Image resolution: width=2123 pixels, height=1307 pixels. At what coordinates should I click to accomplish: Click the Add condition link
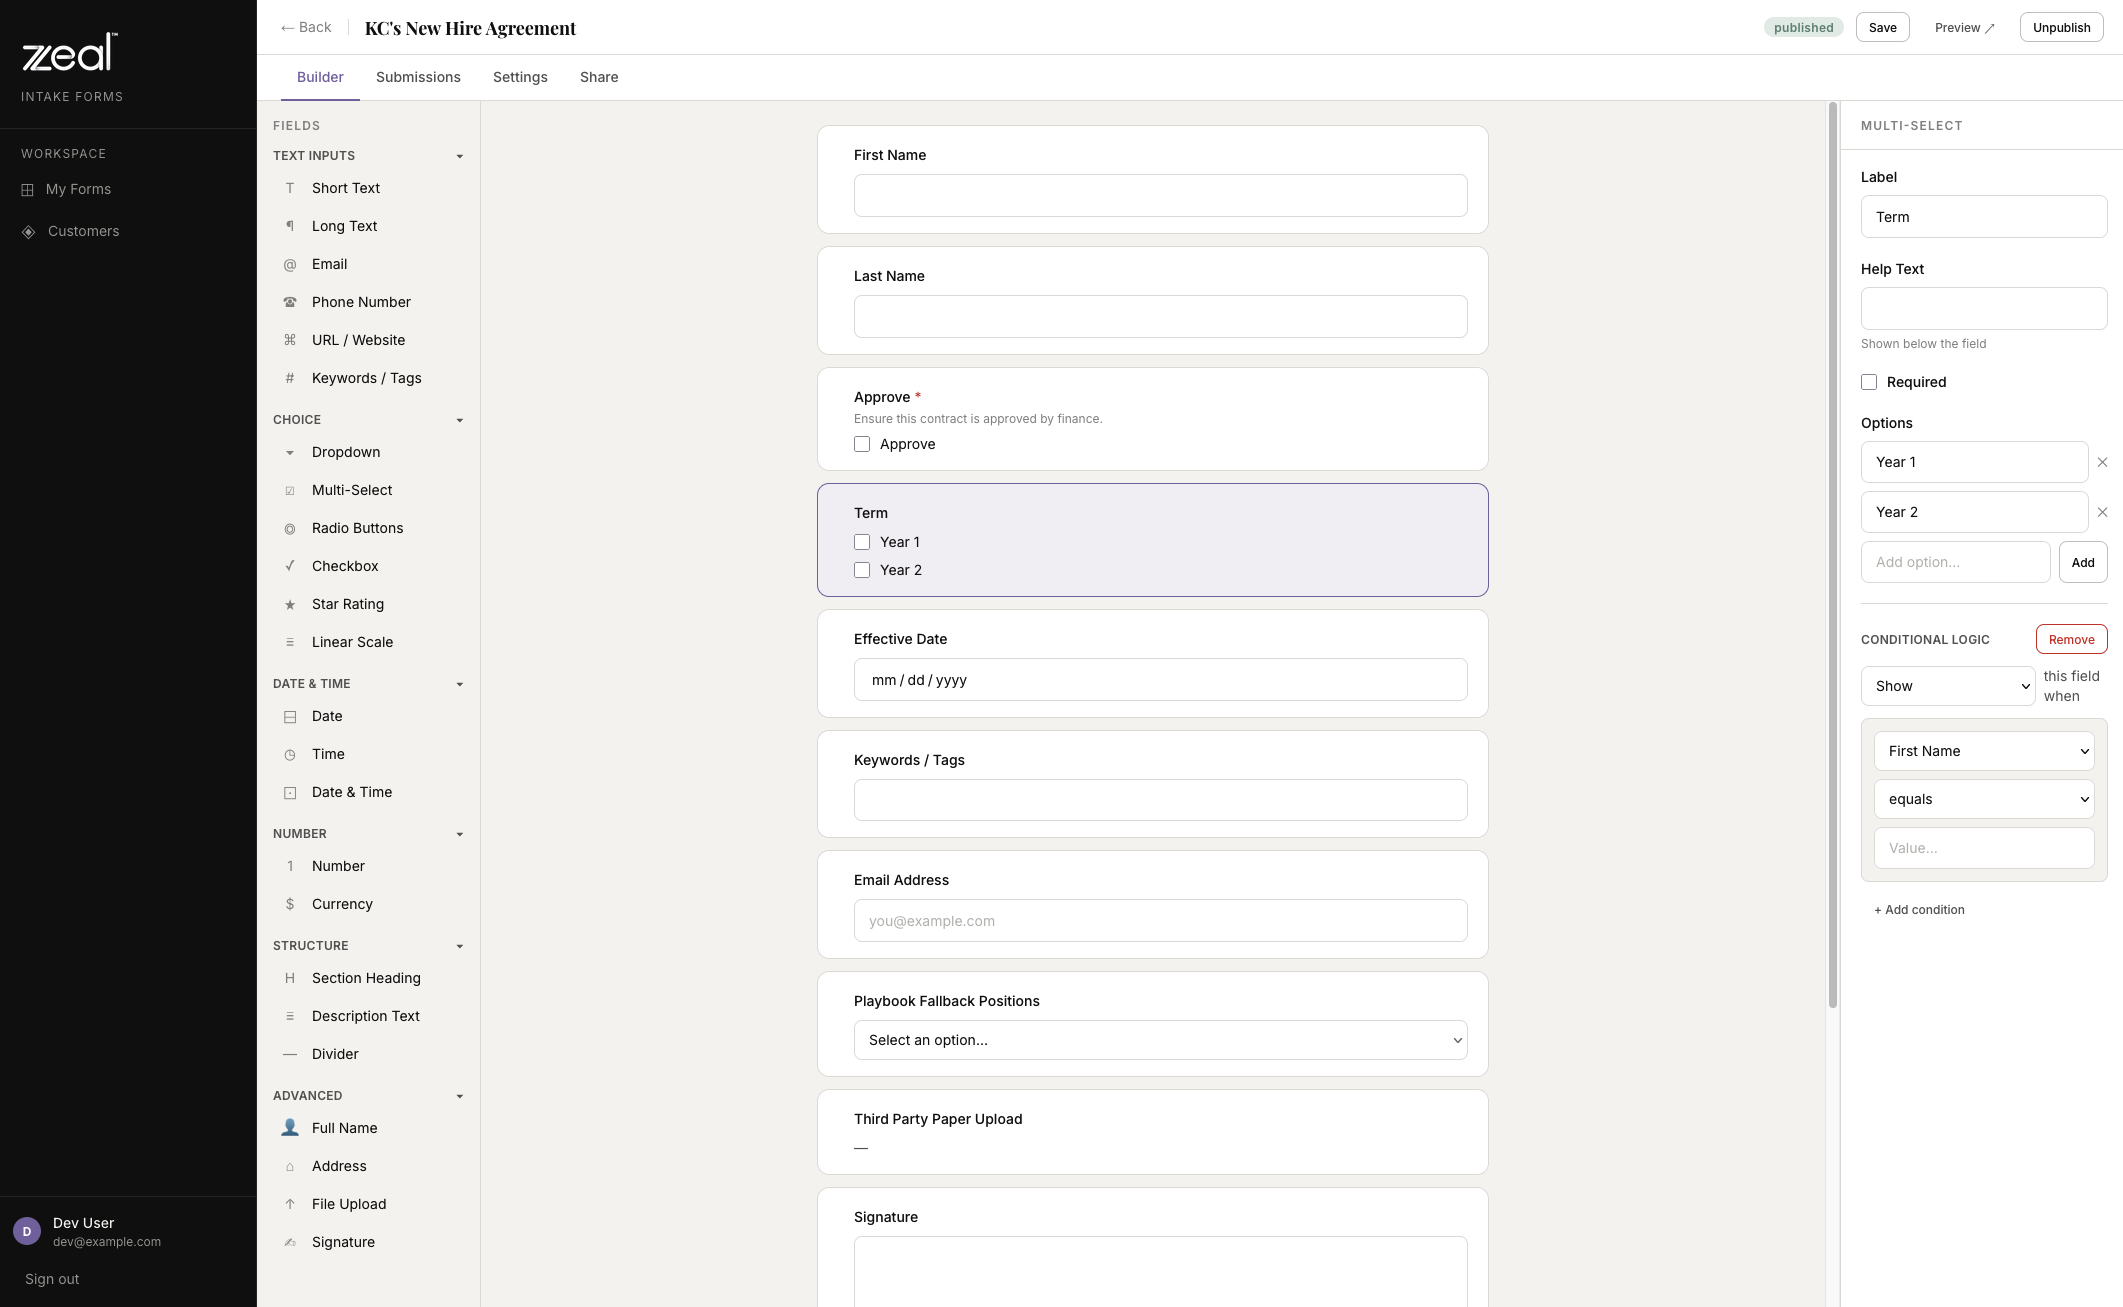[x=1919, y=909]
